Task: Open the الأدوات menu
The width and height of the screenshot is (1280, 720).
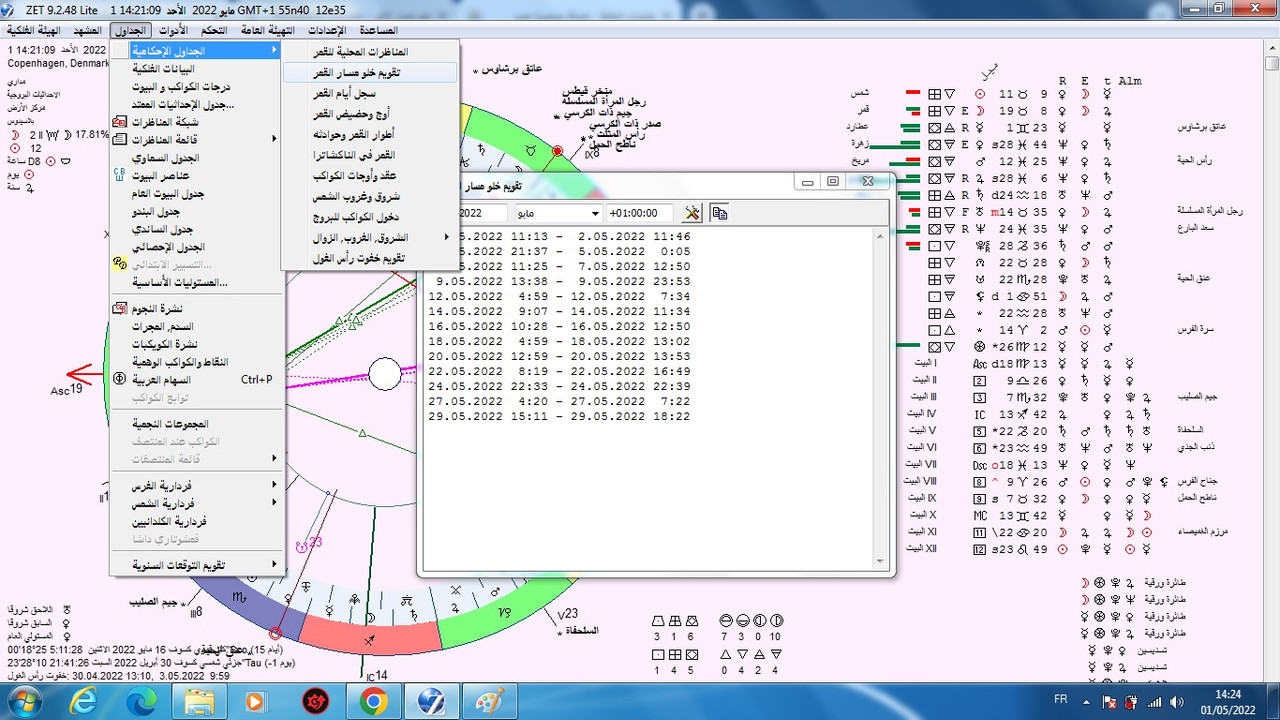Action: tap(174, 31)
